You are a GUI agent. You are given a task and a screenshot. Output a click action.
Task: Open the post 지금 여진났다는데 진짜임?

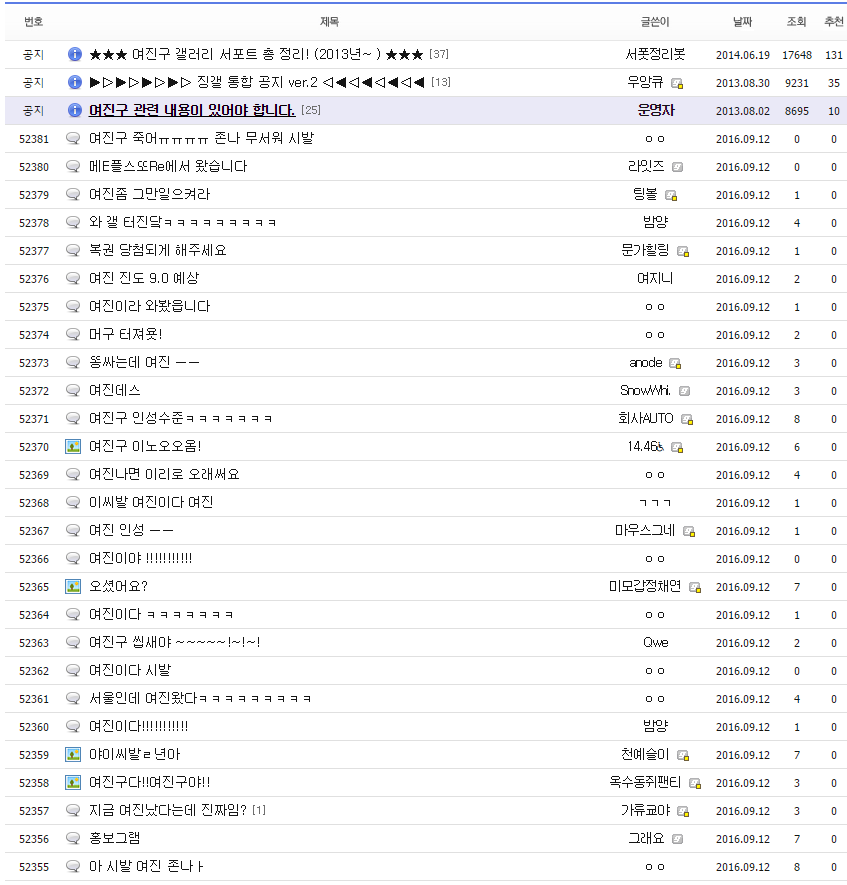point(168,810)
